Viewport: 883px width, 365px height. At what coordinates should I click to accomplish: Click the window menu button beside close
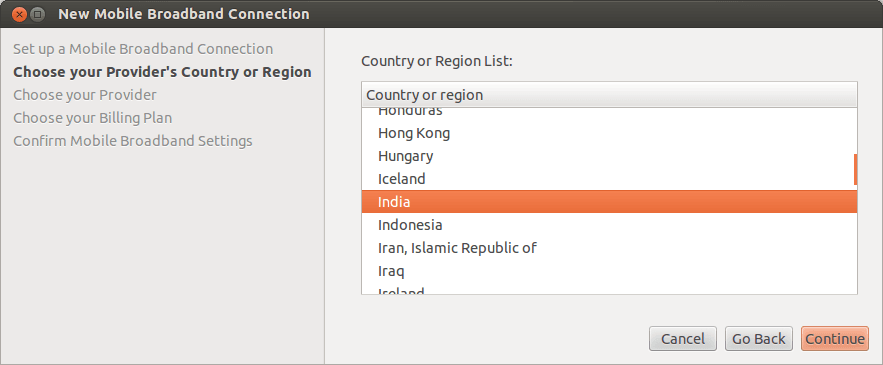pyautogui.click(x=37, y=14)
